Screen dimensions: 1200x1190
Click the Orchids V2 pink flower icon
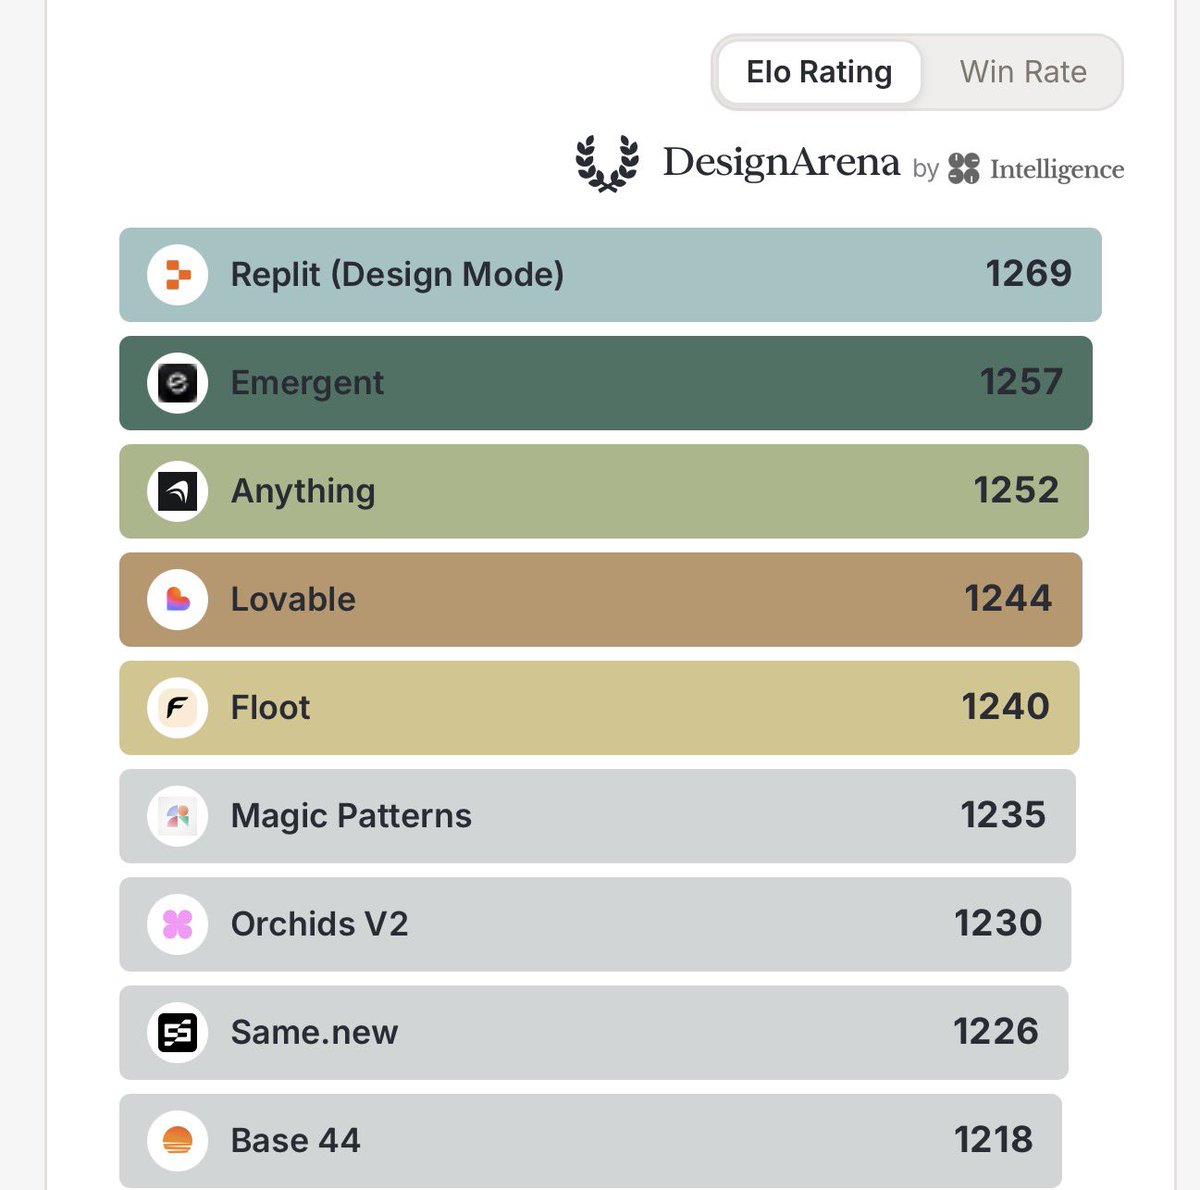click(177, 924)
